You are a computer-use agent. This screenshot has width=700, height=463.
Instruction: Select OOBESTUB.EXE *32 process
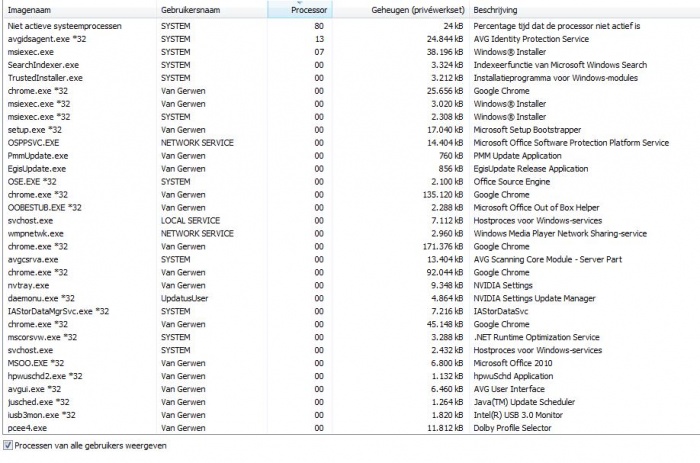(x=352, y=207)
